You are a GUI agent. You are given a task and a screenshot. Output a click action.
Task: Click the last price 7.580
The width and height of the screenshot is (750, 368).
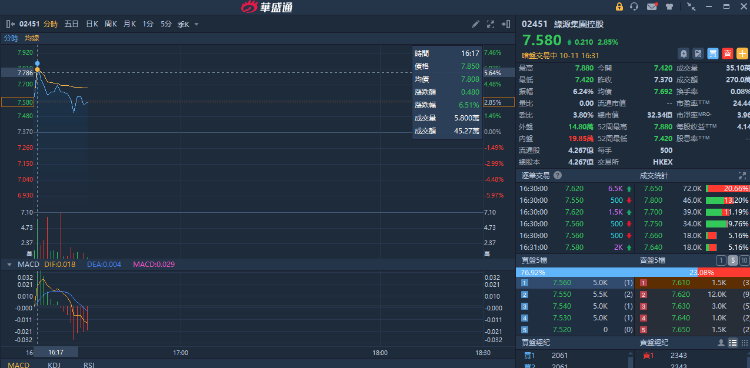point(541,39)
